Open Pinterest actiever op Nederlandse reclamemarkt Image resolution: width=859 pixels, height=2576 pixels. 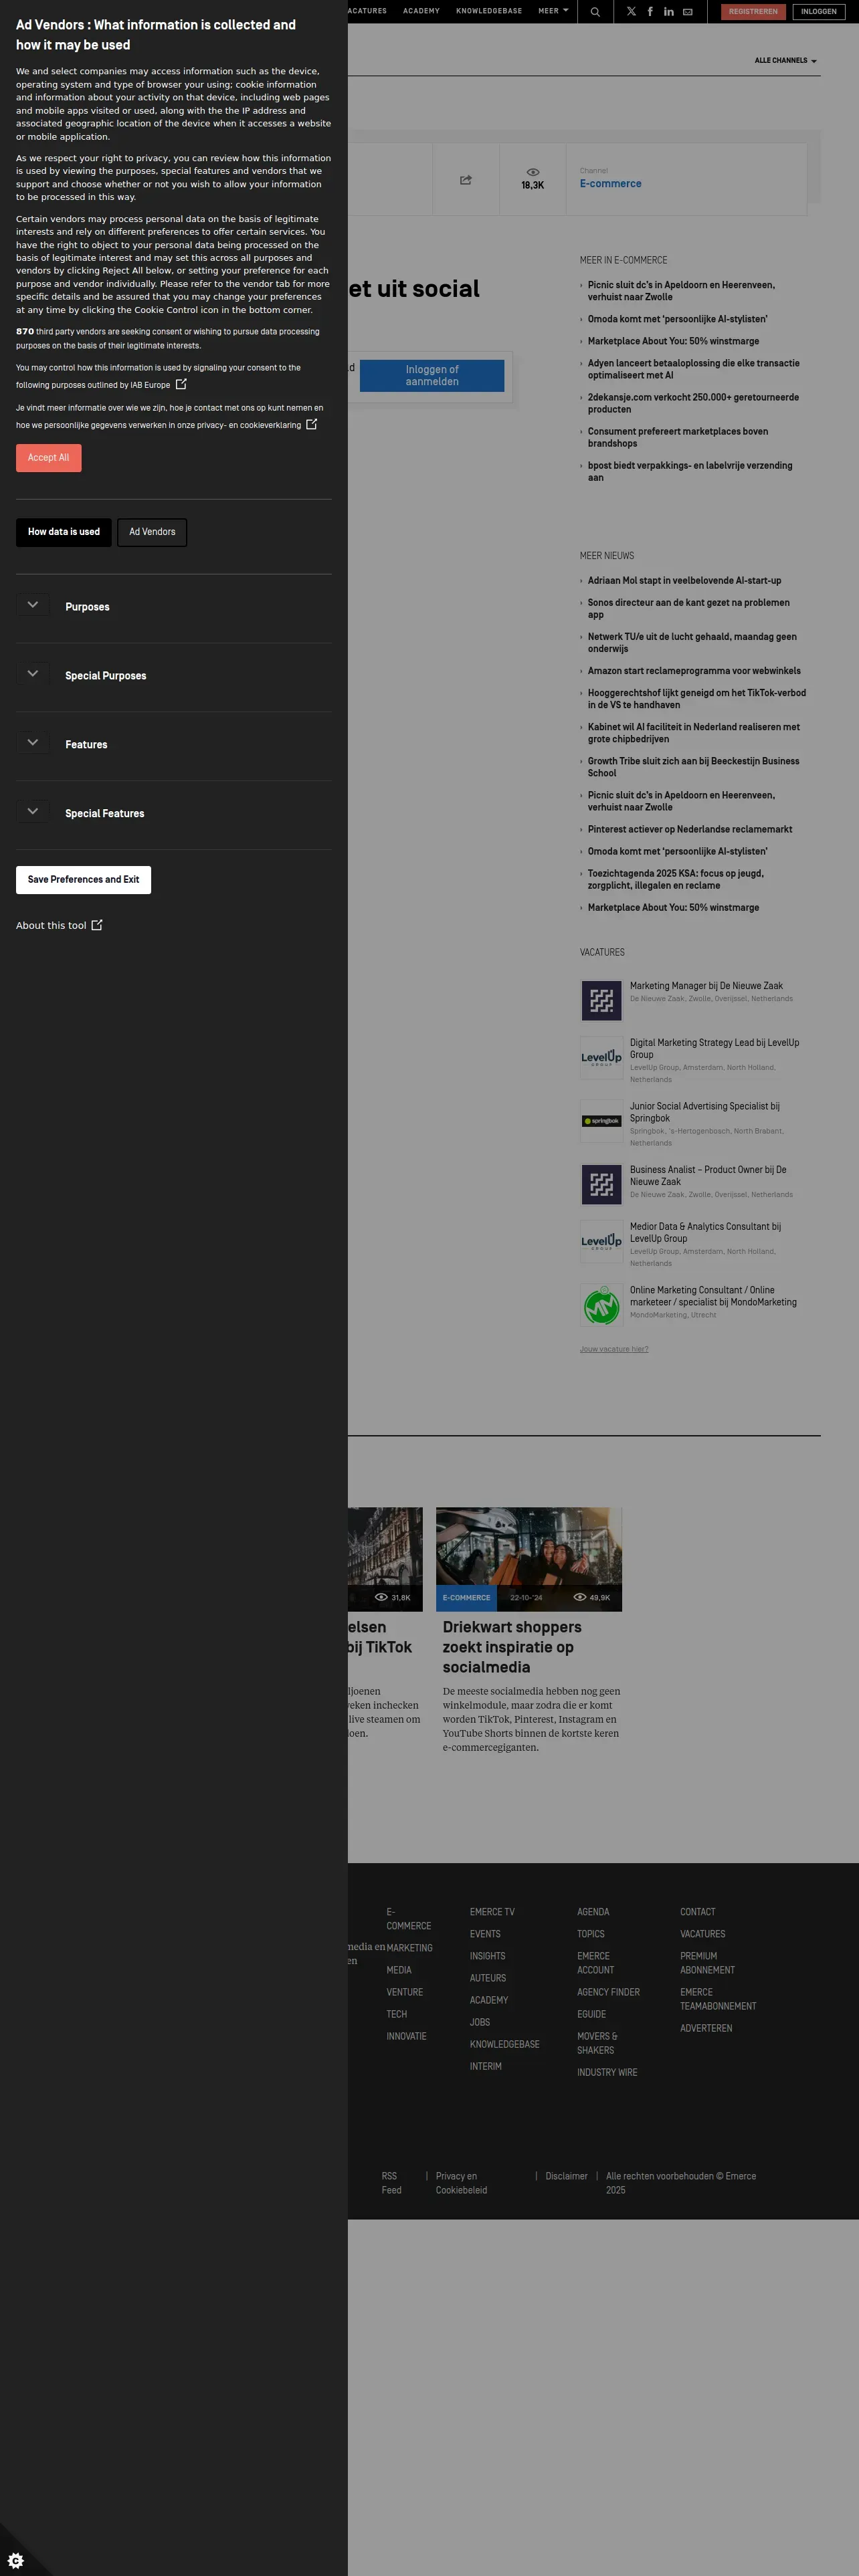(x=690, y=829)
